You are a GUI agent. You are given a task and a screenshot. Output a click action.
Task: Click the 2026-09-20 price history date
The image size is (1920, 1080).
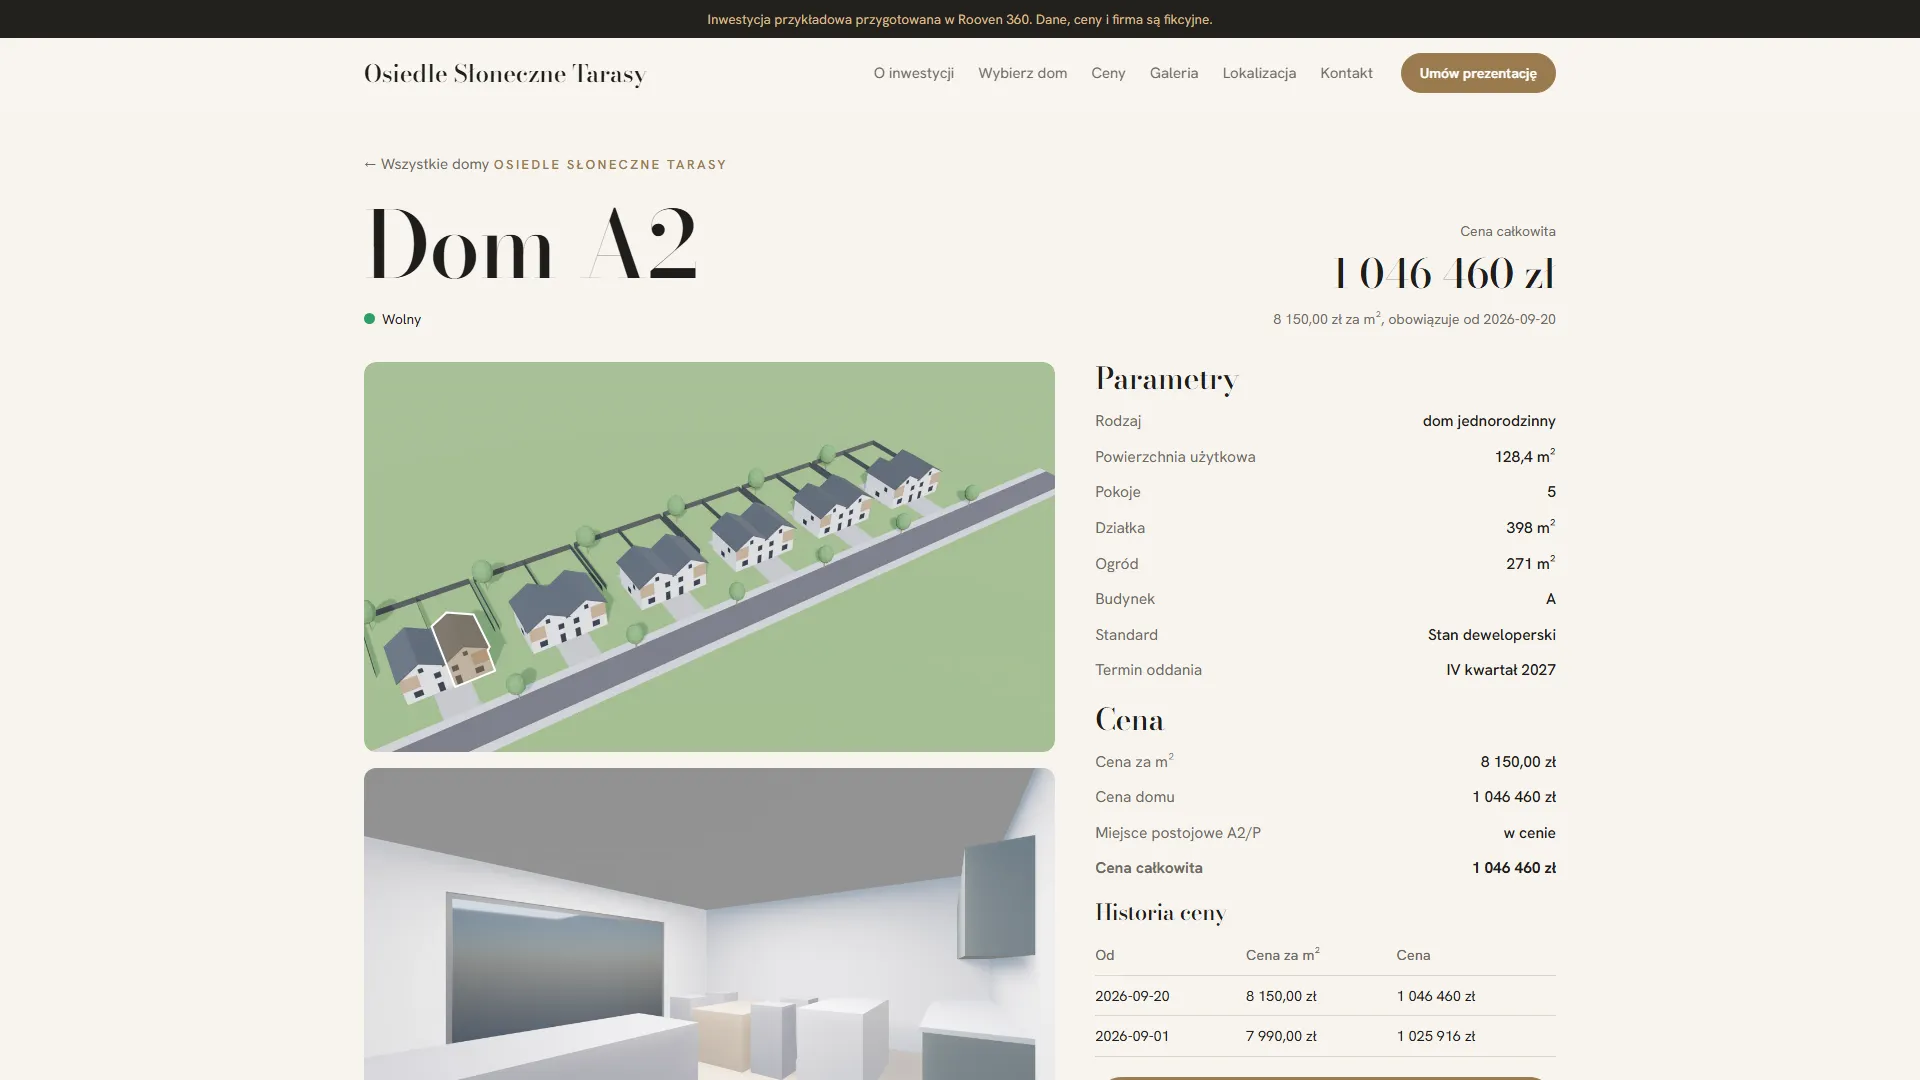[x=1132, y=996]
